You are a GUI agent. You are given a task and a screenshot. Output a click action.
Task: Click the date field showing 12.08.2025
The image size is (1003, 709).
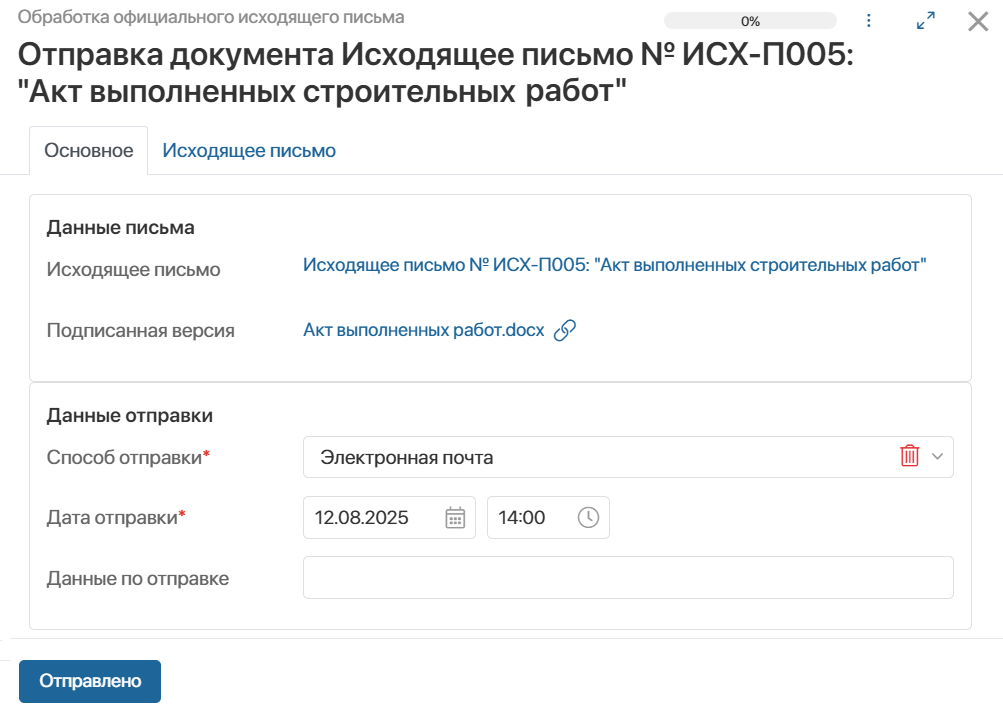pyautogui.click(x=372, y=518)
